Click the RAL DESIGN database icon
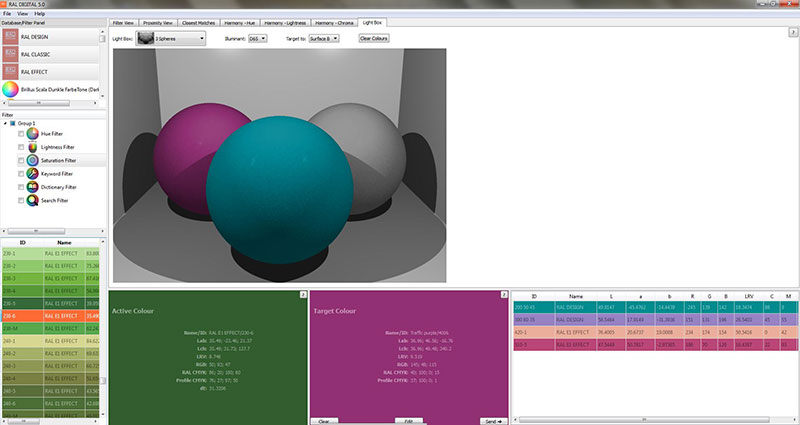The height and width of the screenshot is (425, 800). [10, 37]
